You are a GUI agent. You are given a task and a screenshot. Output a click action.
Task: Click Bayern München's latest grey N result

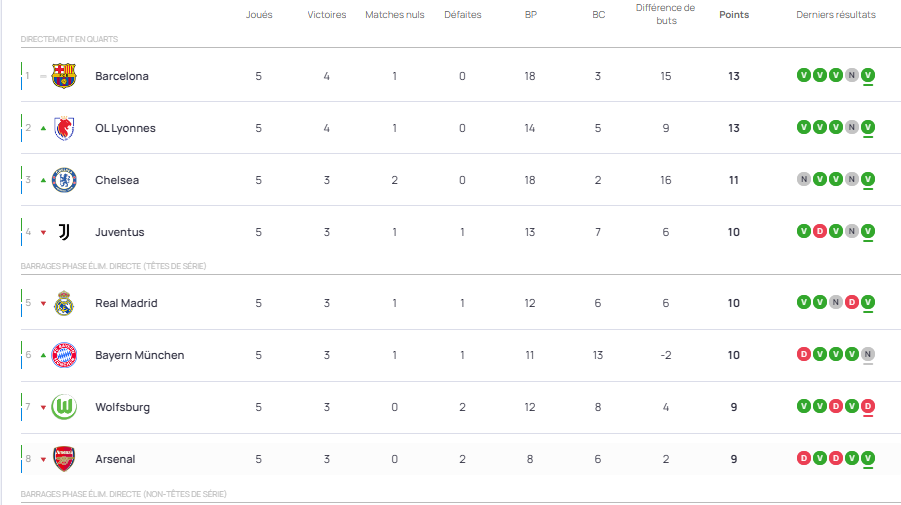(x=867, y=354)
